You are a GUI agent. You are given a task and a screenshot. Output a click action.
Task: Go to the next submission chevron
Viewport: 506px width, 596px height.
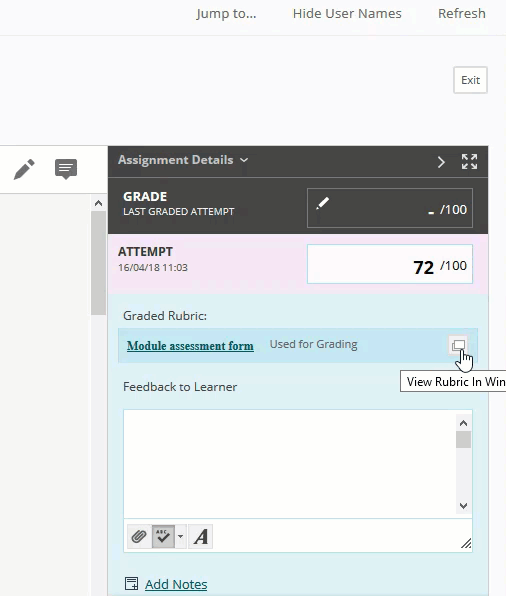(441, 162)
